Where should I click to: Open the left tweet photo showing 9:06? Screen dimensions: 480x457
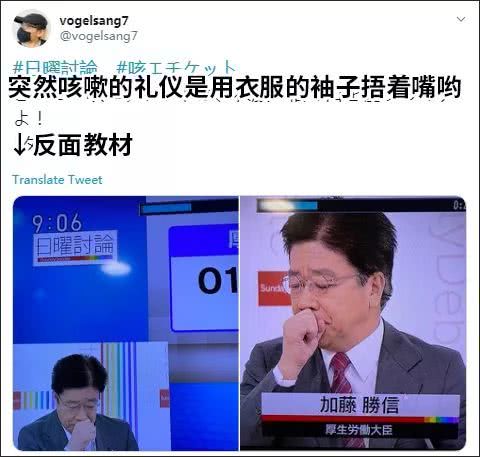pos(126,323)
